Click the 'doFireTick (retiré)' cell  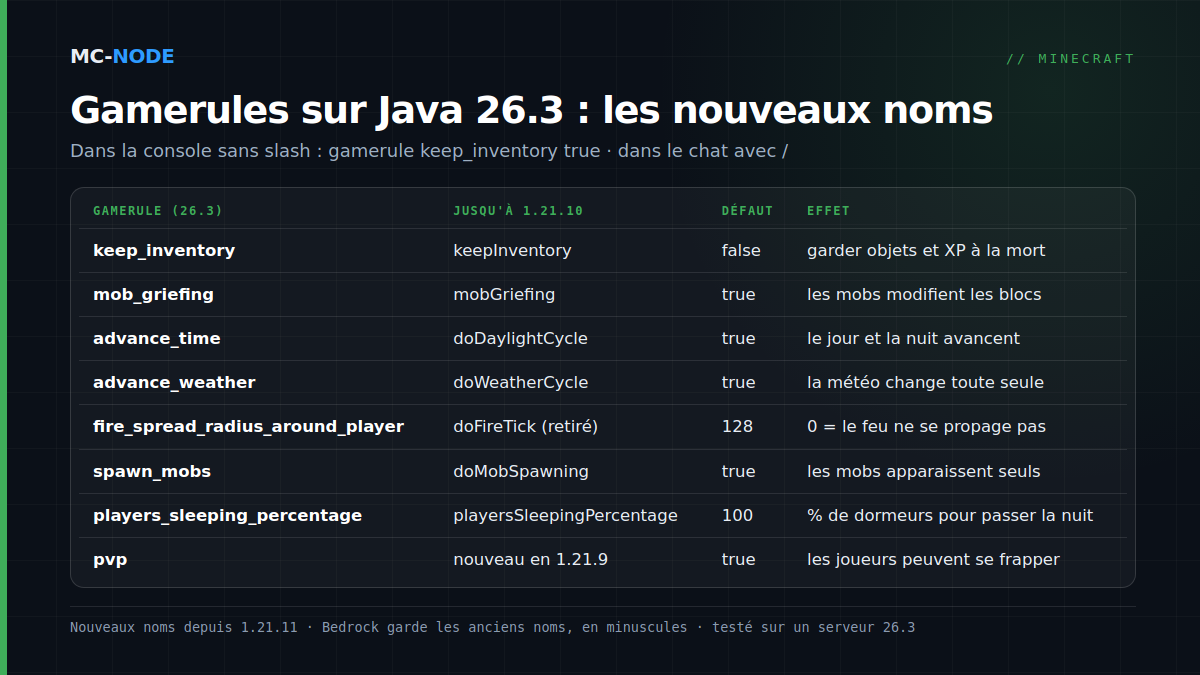525,426
